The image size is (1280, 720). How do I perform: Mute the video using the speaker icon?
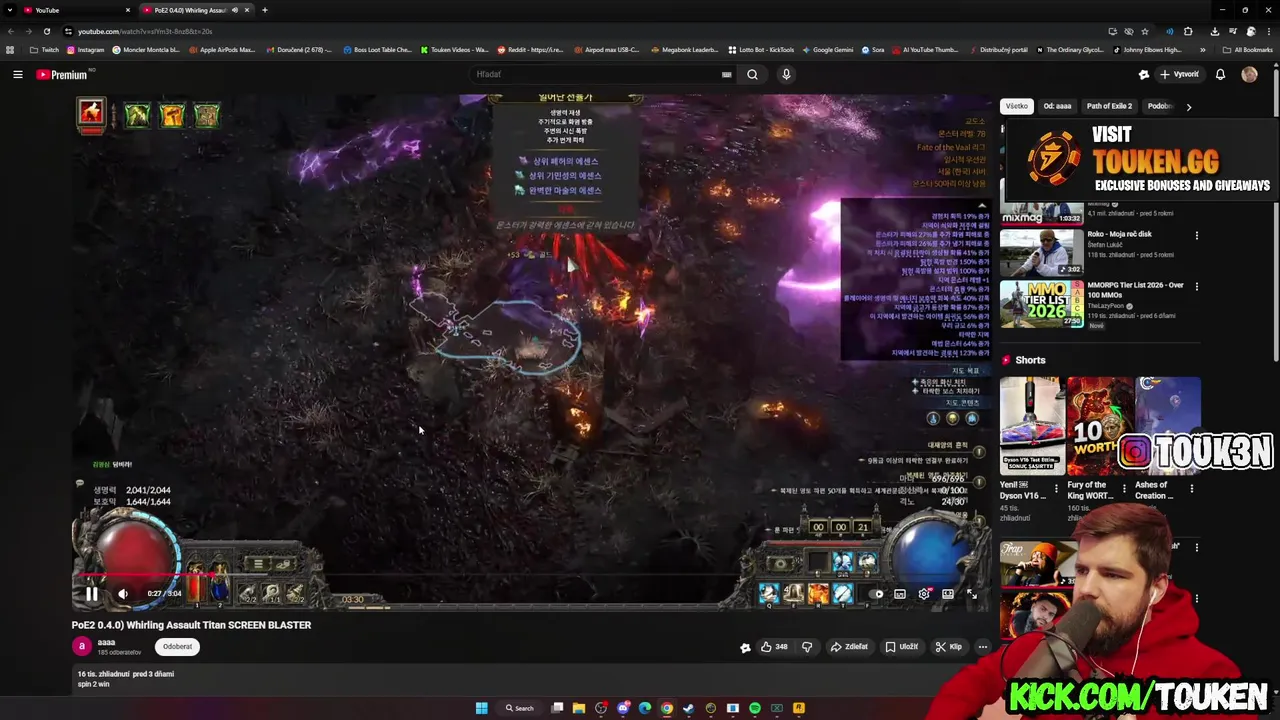123,594
